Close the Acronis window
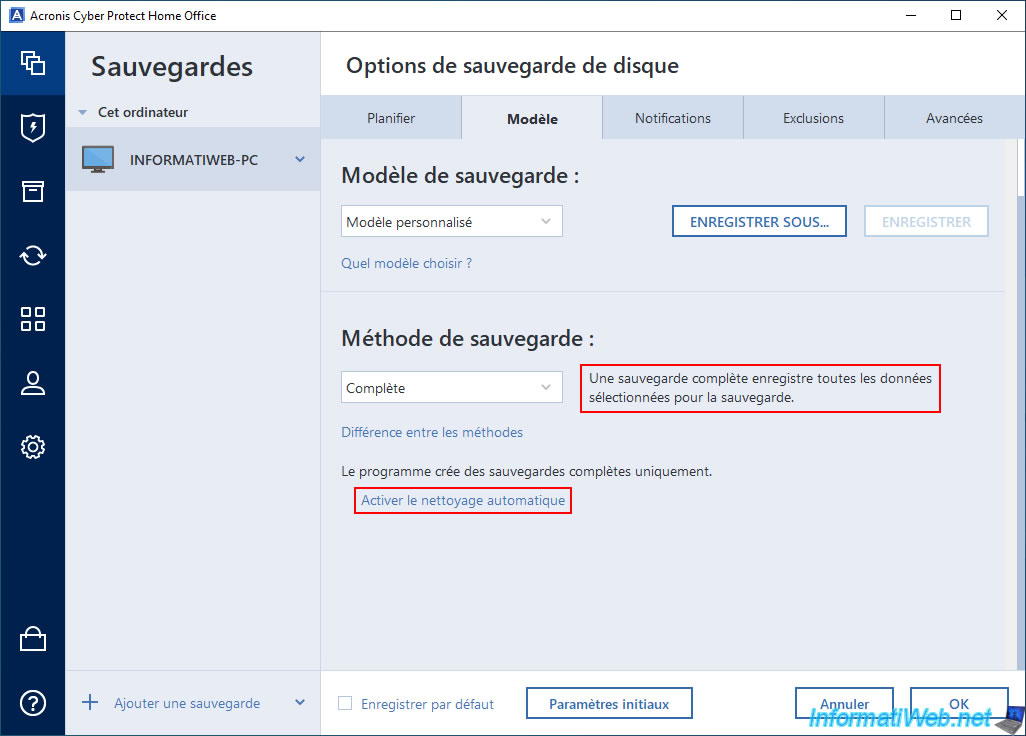 click(x=1002, y=15)
